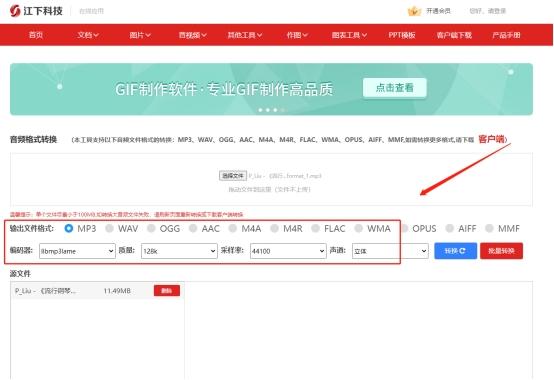
Task: Click the 开通会员 link
Action: (x=438, y=11)
